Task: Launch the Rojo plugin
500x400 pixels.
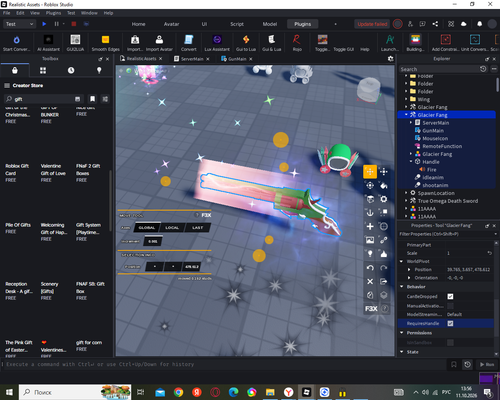Action: (297, 43)
